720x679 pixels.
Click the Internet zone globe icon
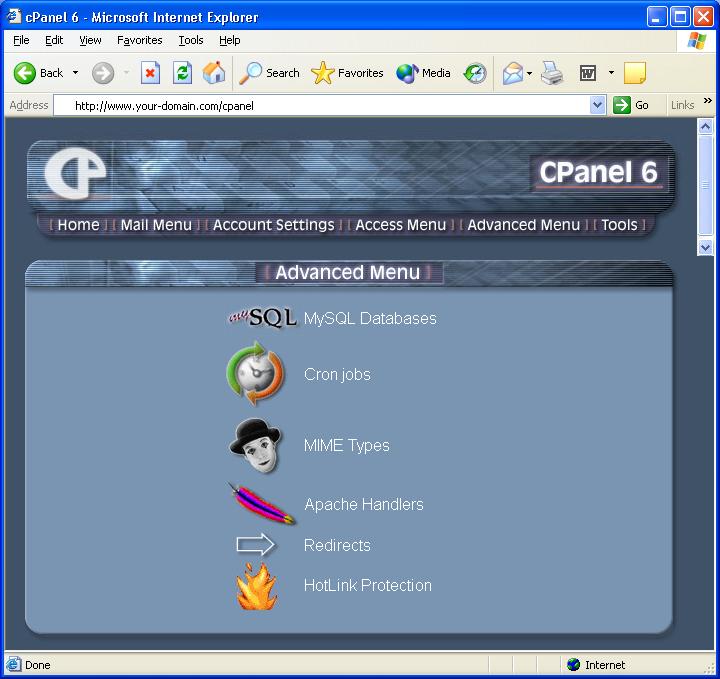[x=573, y=664]
